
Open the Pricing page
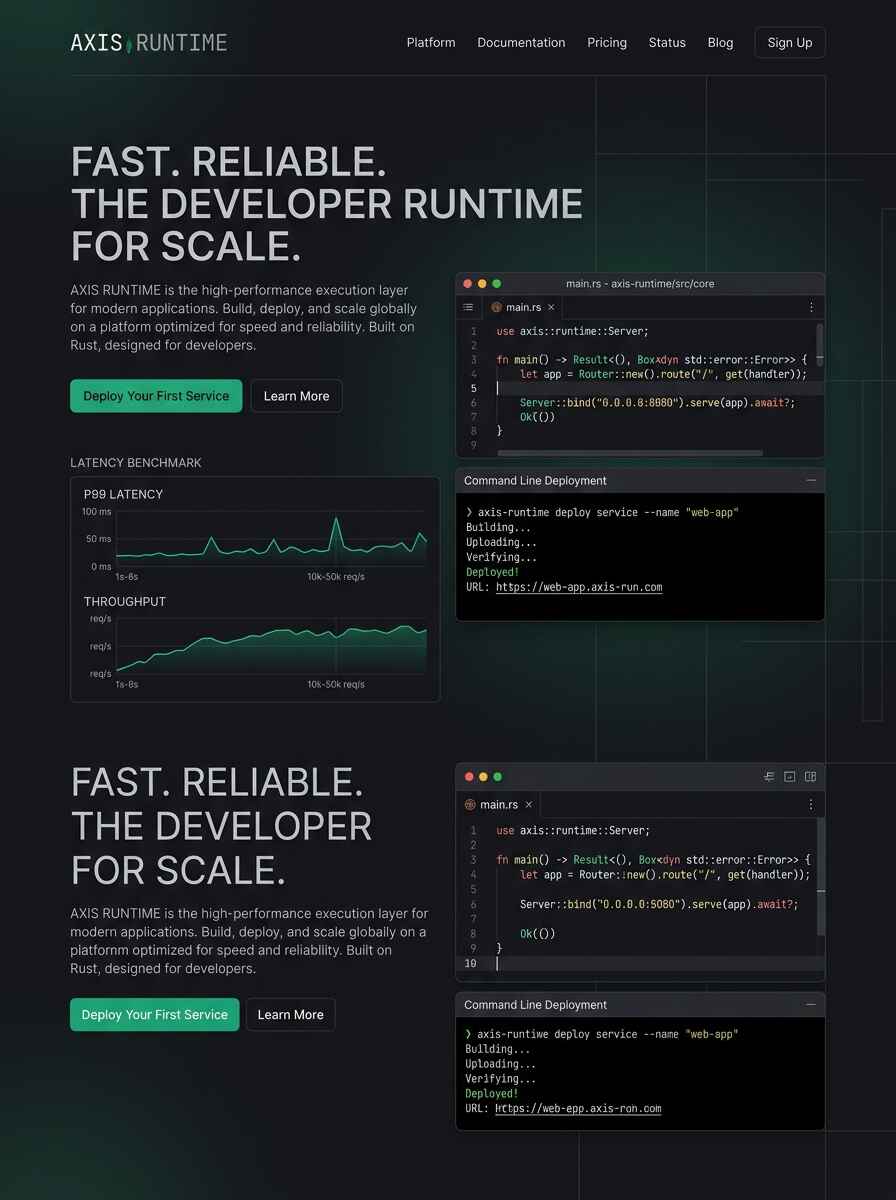click(607, 42)
